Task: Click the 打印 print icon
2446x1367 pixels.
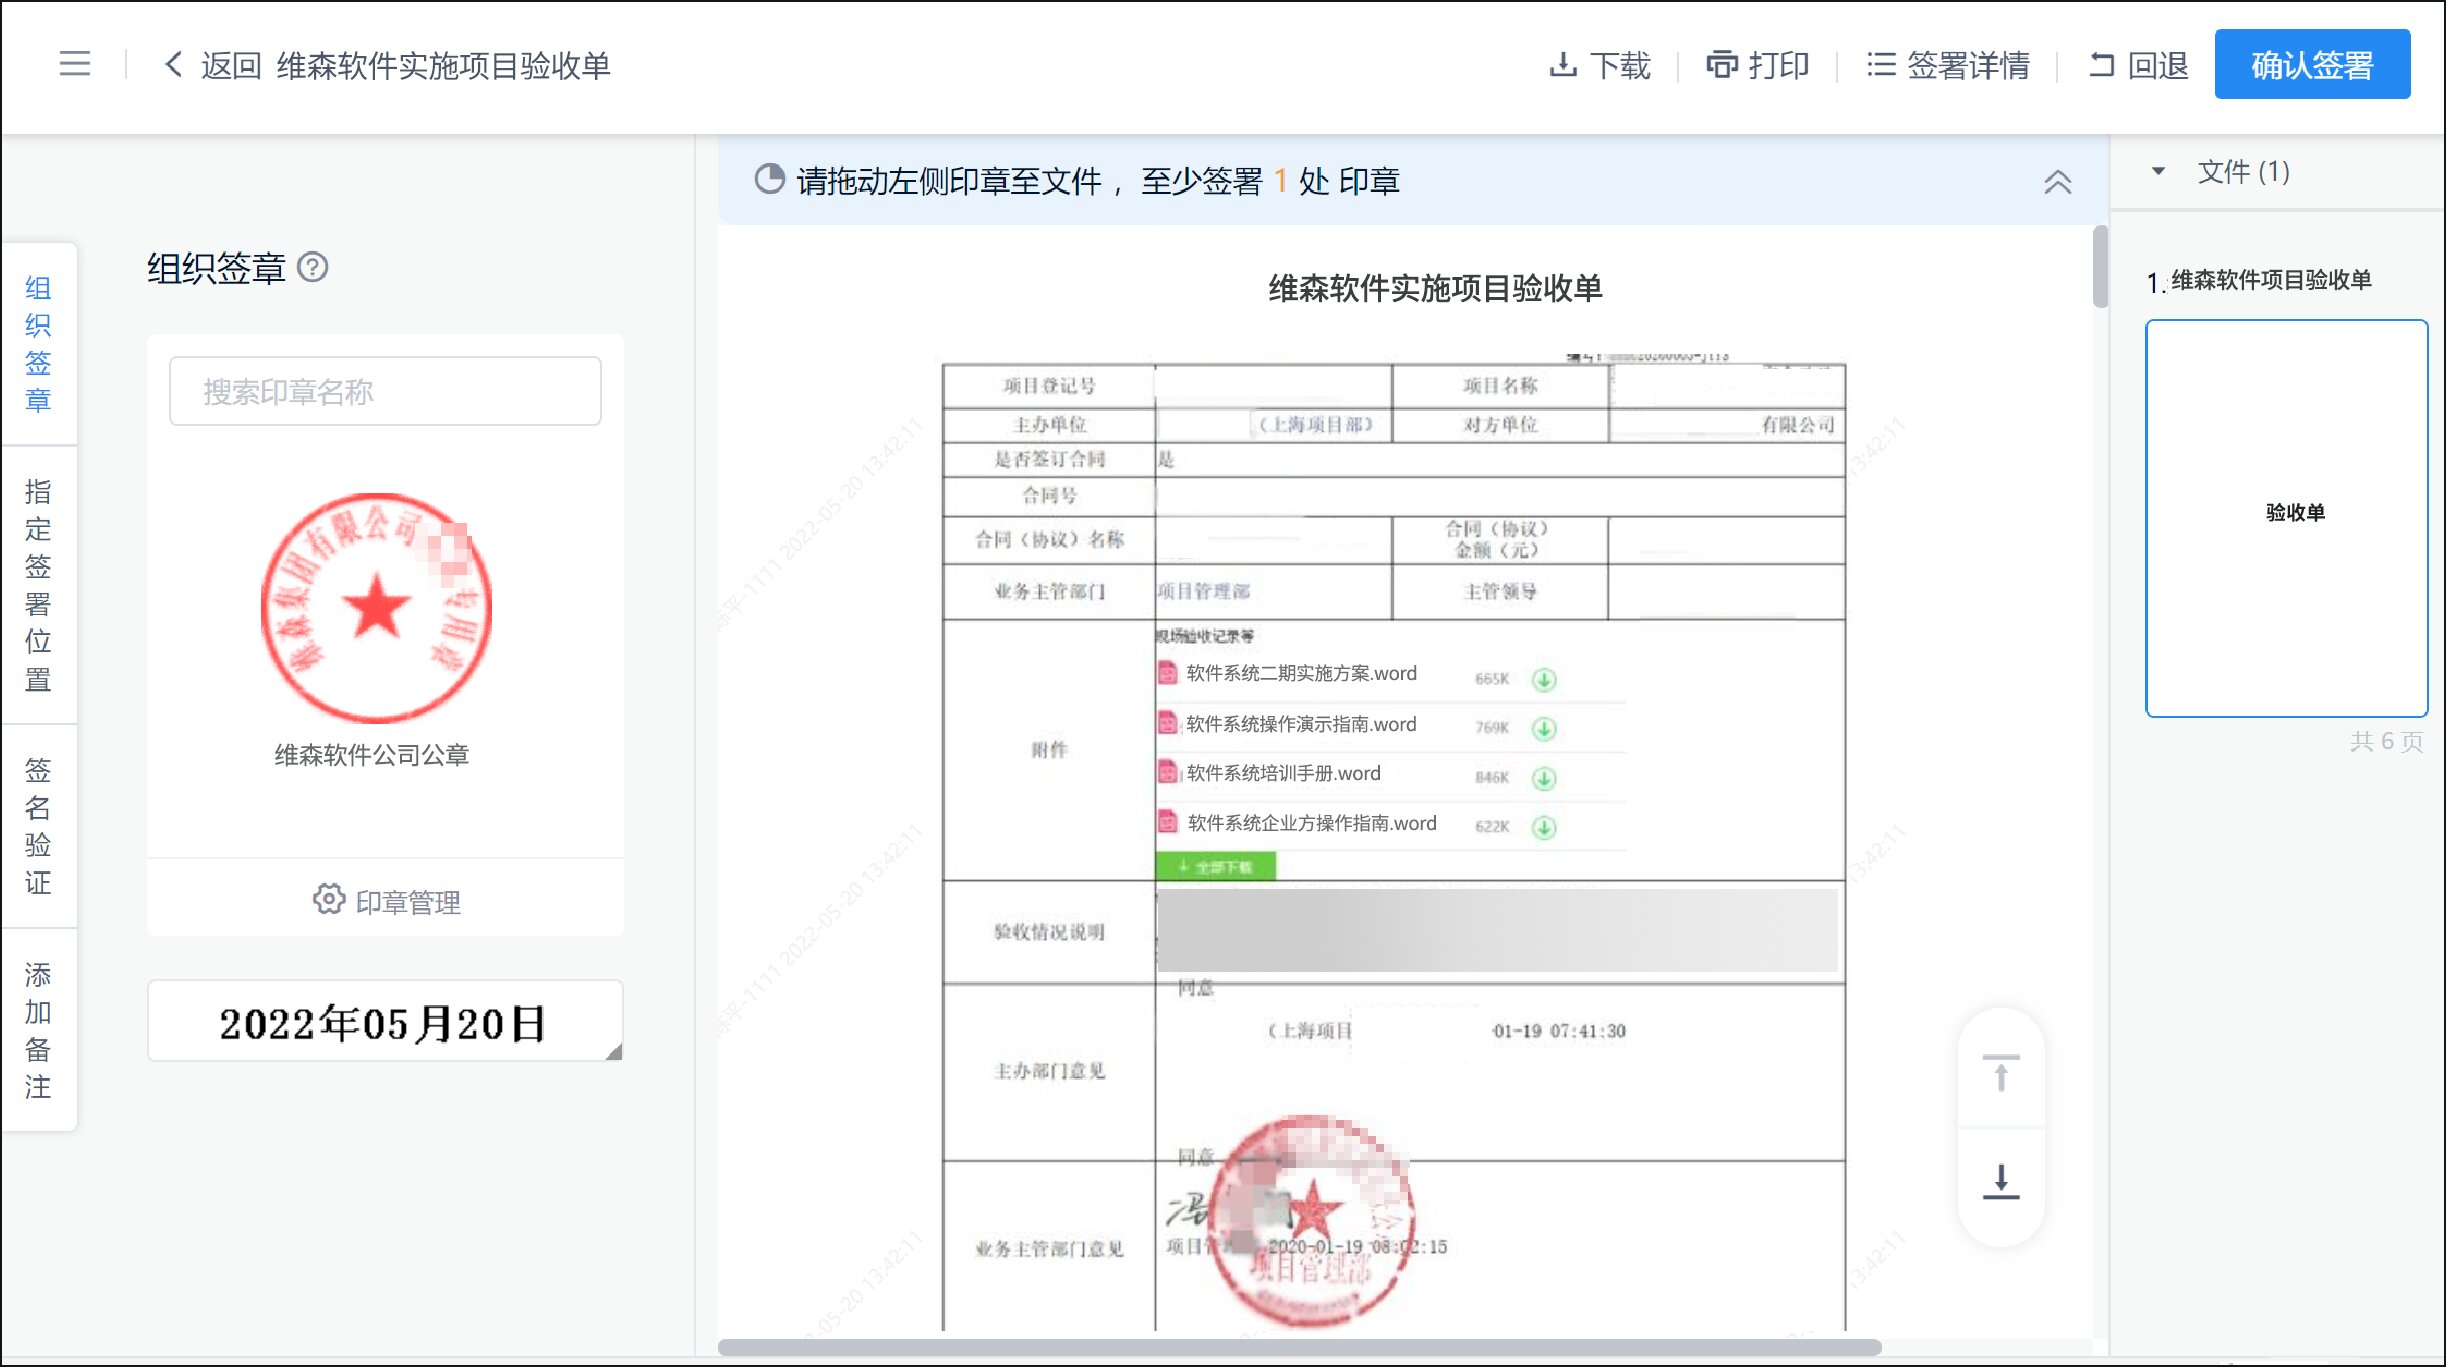Action: tap(1720, 64)
